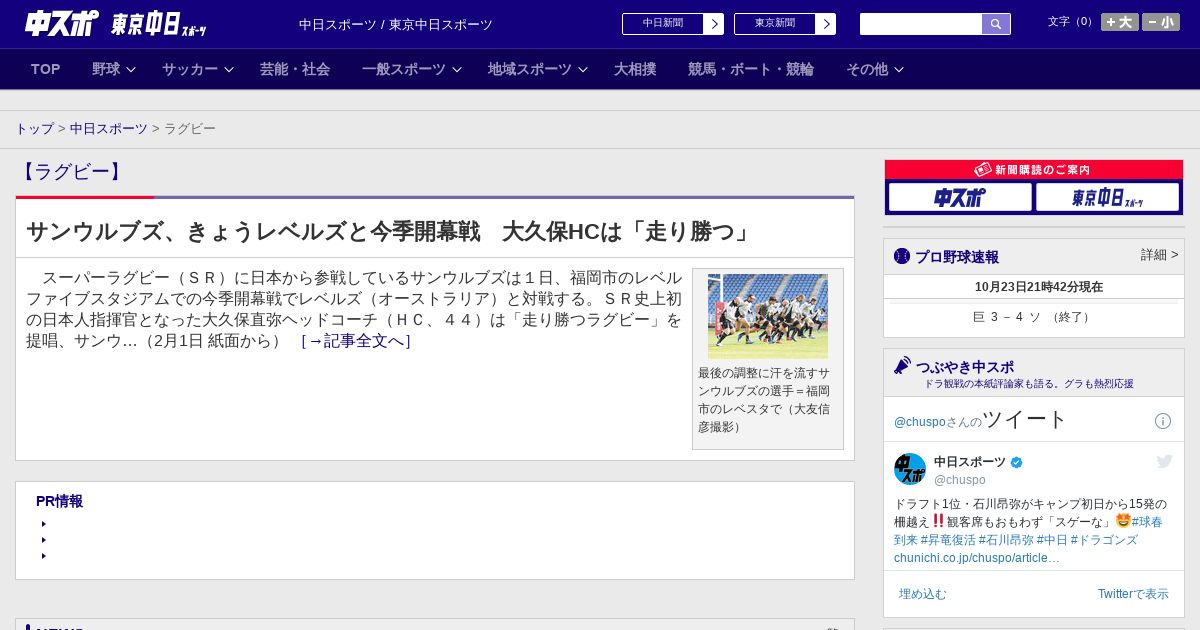Open rugby practice photo thumbnail

click(x=768, y=316)
